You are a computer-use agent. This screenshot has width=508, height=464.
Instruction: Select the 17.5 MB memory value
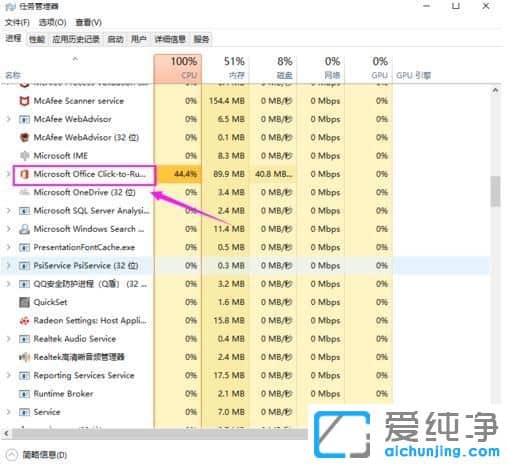click(229, 376)
